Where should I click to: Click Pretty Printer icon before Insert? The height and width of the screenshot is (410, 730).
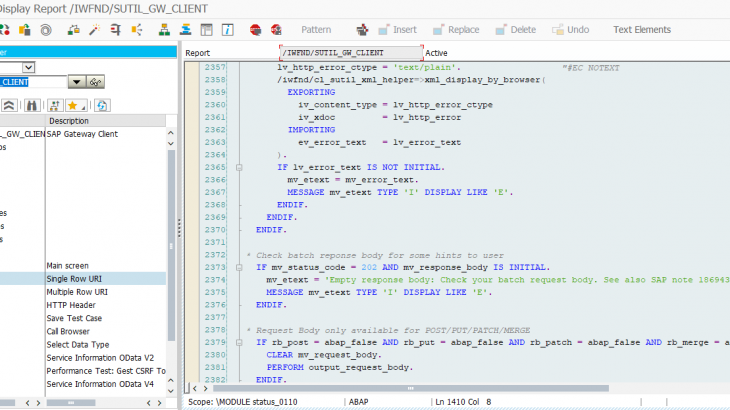coord(362,30)
